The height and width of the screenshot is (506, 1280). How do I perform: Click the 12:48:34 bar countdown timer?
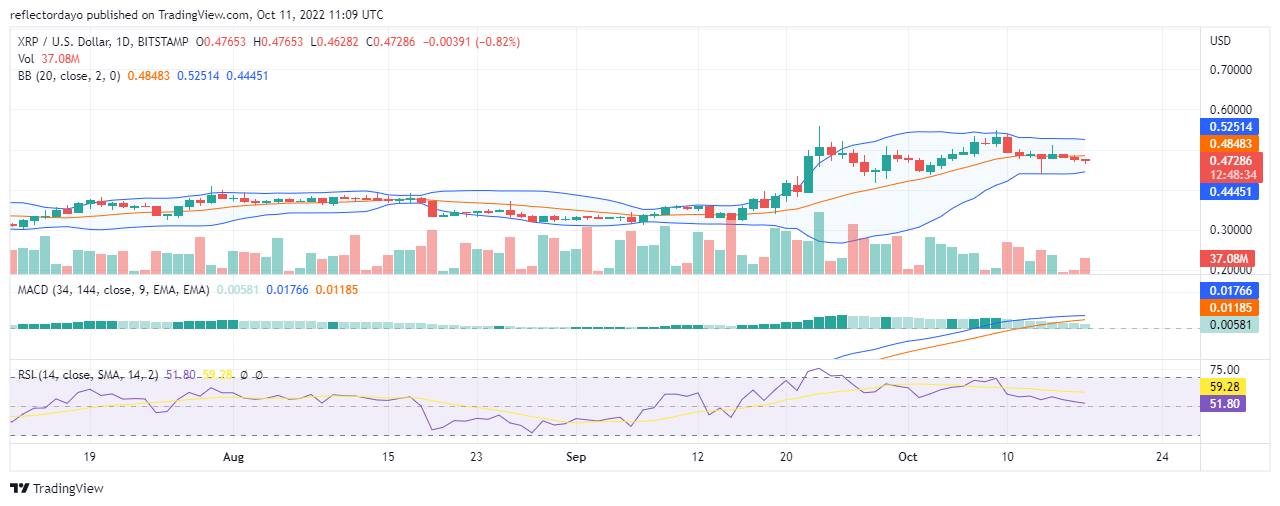point(1230,174)
